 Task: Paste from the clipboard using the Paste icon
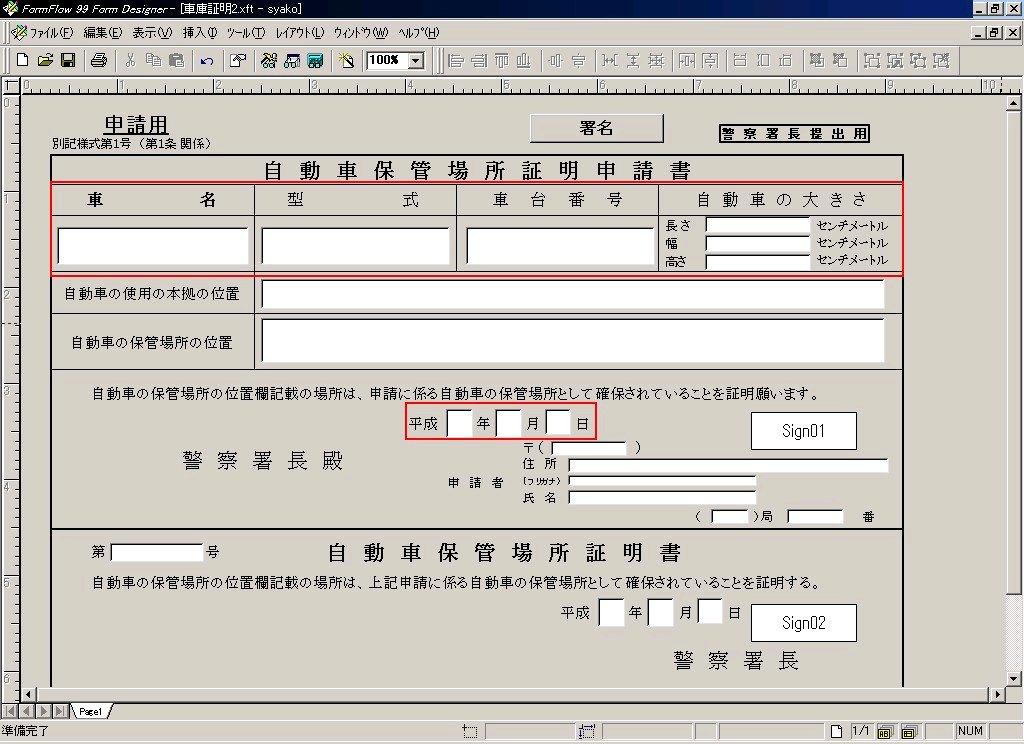176,61
